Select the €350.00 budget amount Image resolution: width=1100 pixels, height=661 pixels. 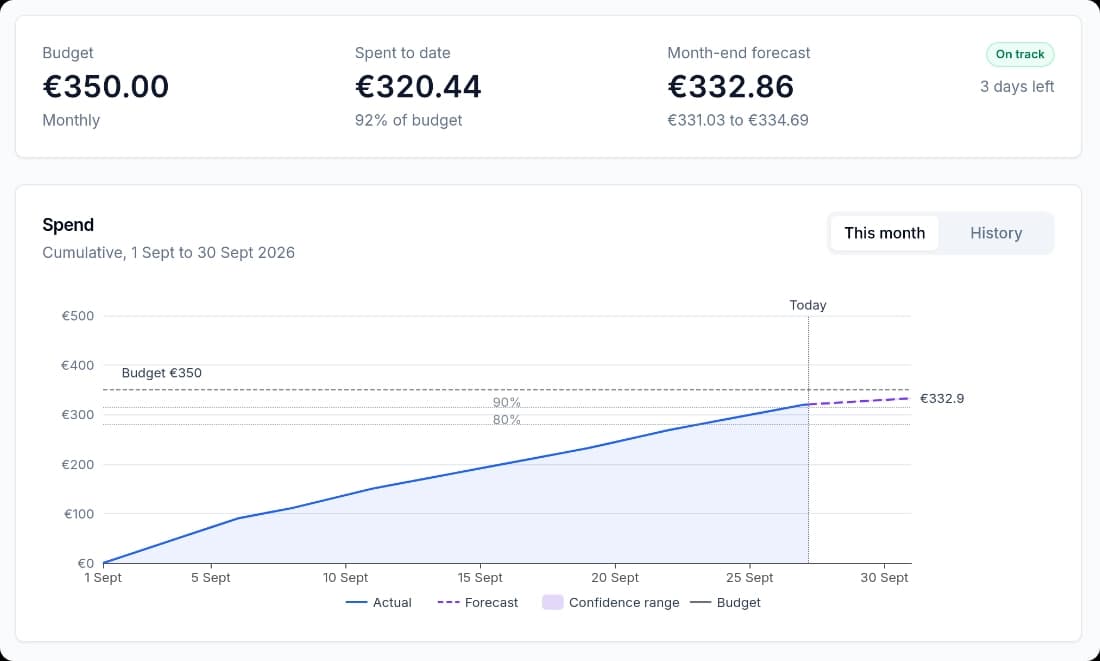[x=106, y=86]
